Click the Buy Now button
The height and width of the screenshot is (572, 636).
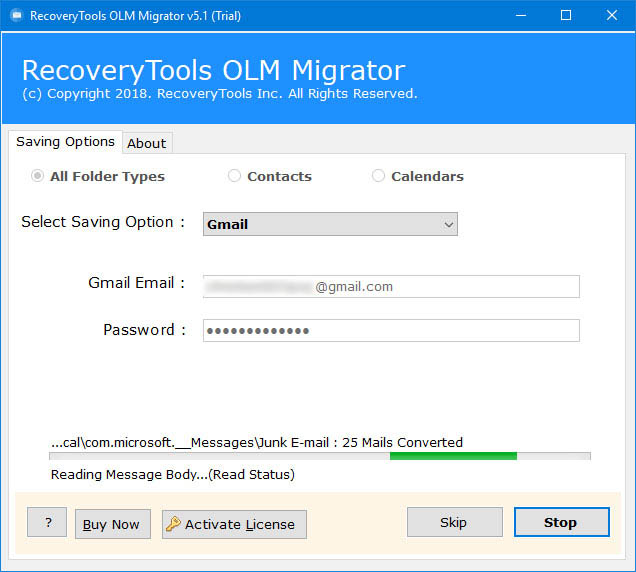click(113, 524)
